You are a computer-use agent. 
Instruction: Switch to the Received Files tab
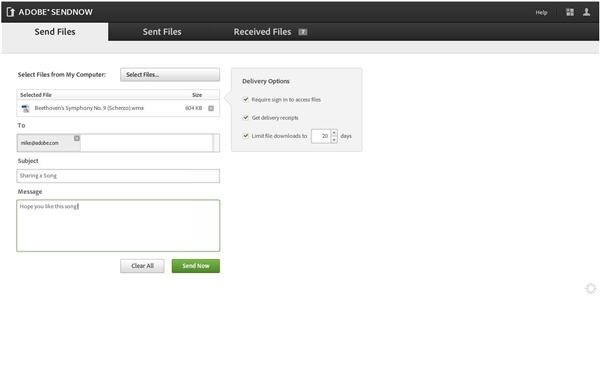pos(262,32)
